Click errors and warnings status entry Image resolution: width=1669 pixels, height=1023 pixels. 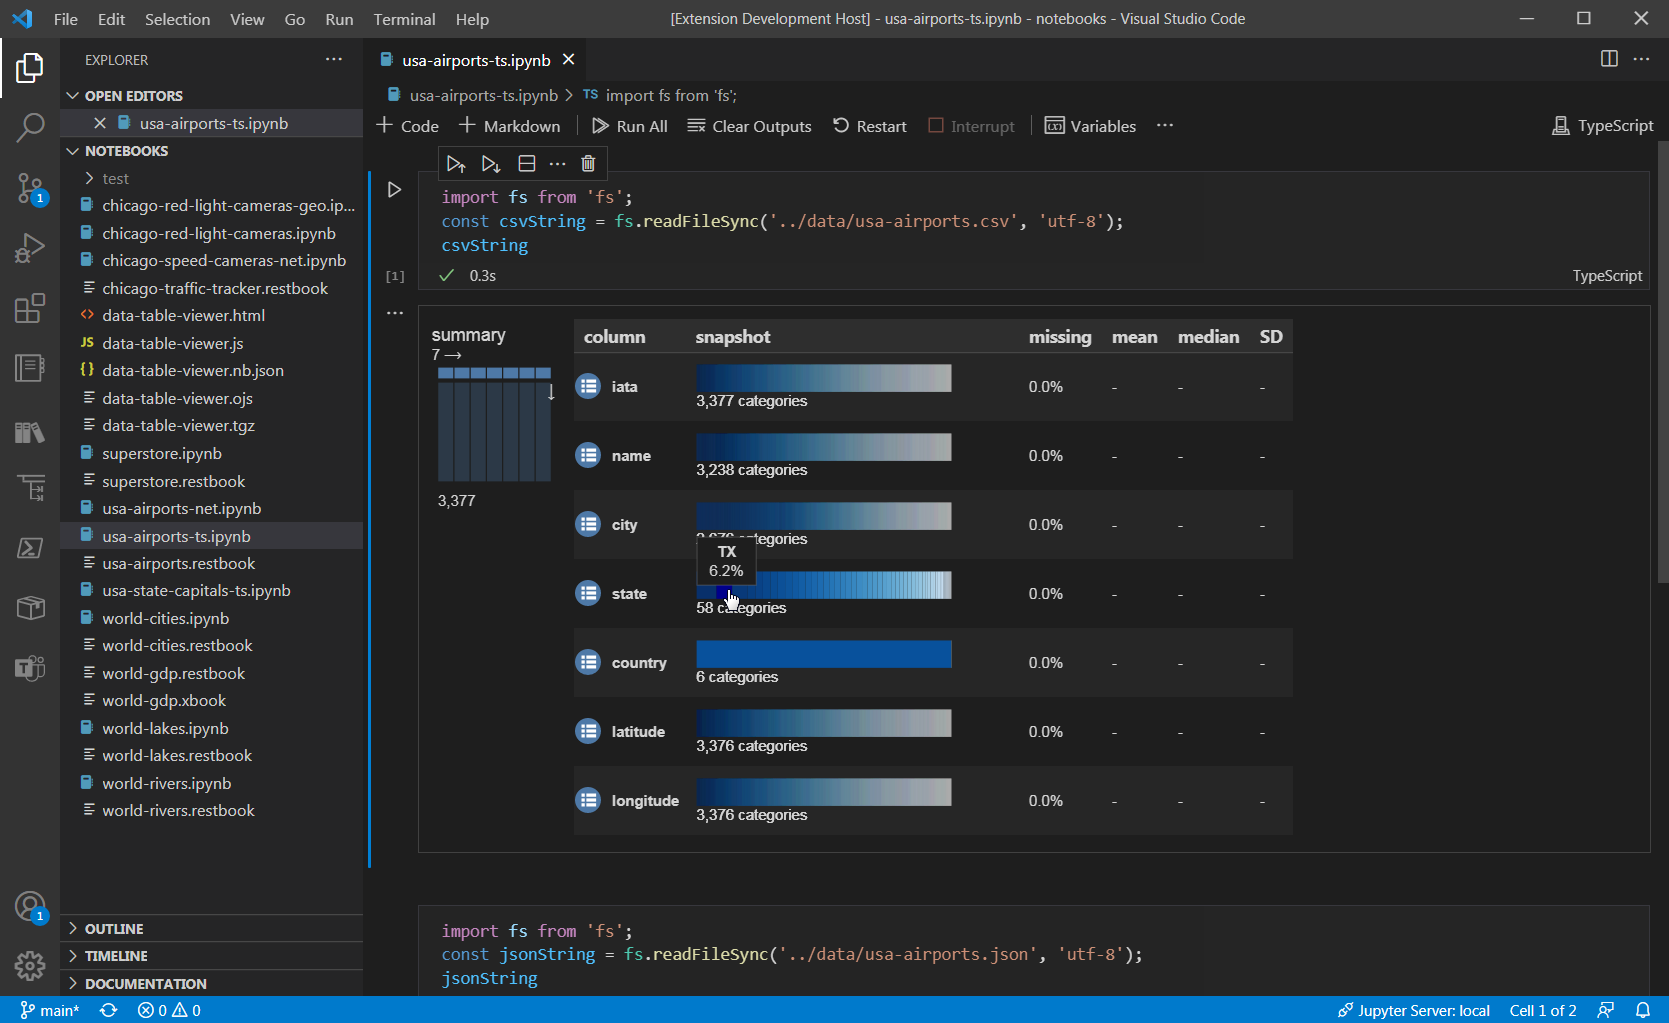(x=169, y=1010)
